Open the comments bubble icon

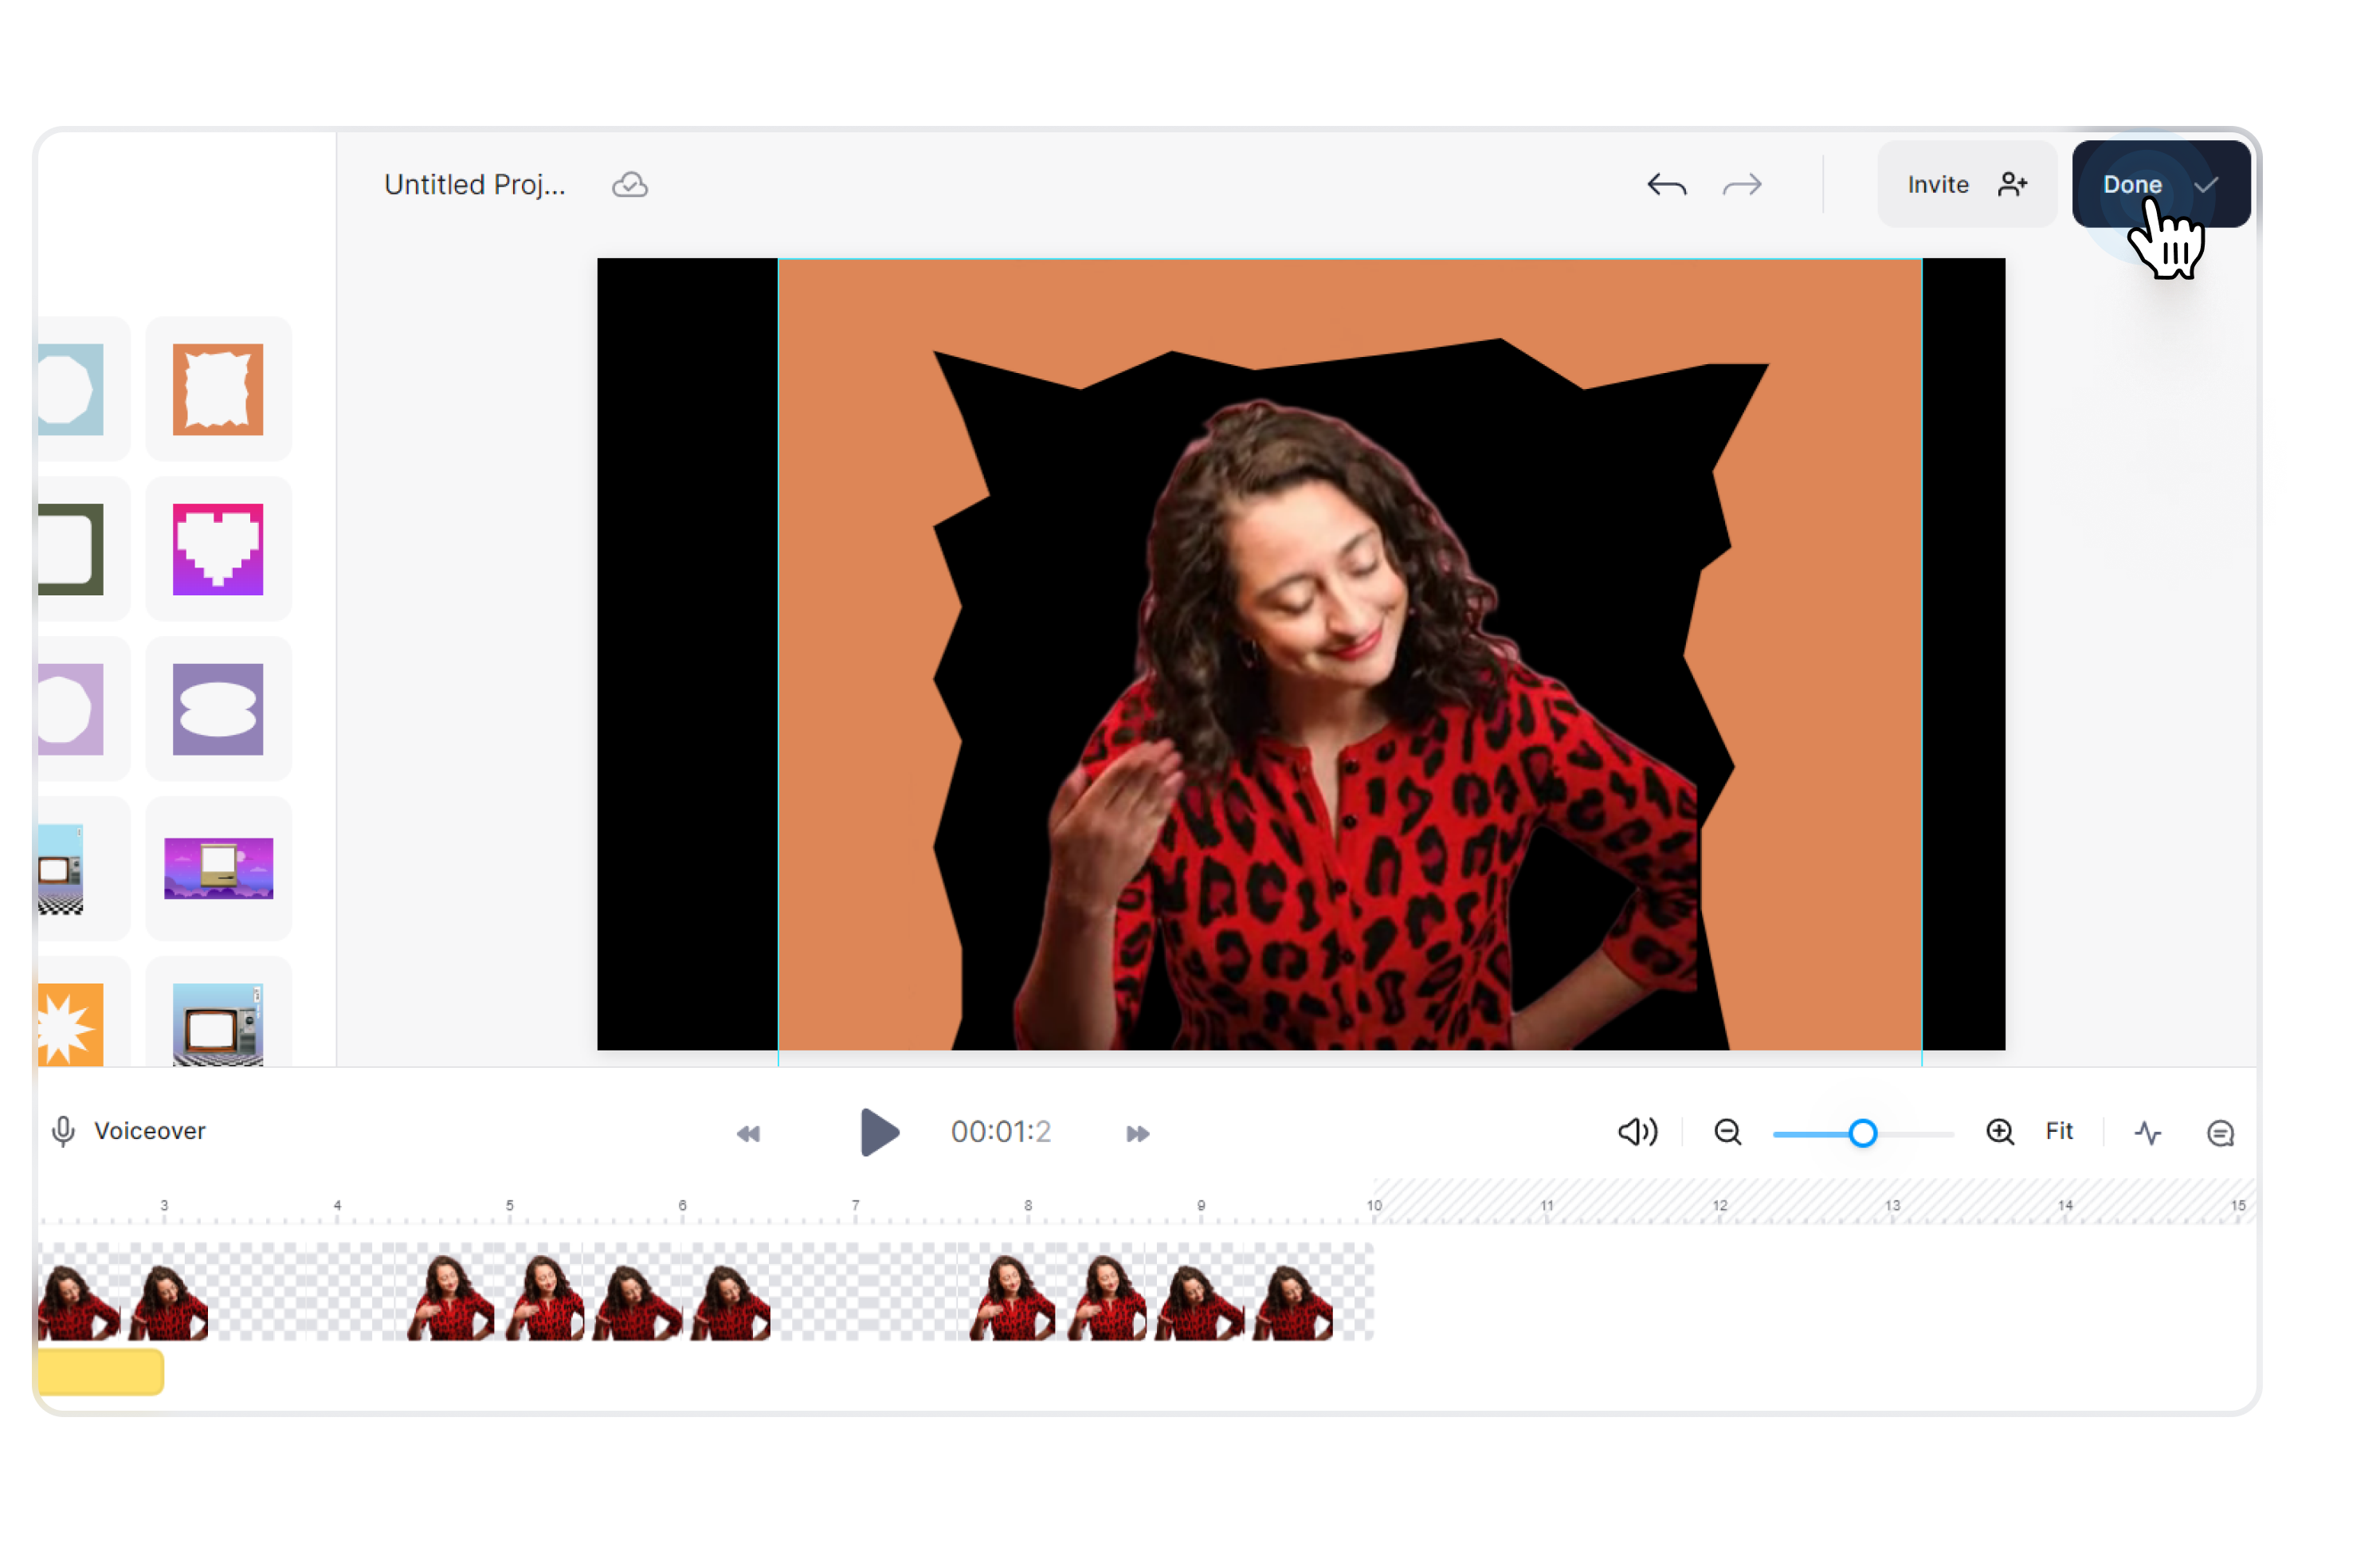coord(2220,1133)
